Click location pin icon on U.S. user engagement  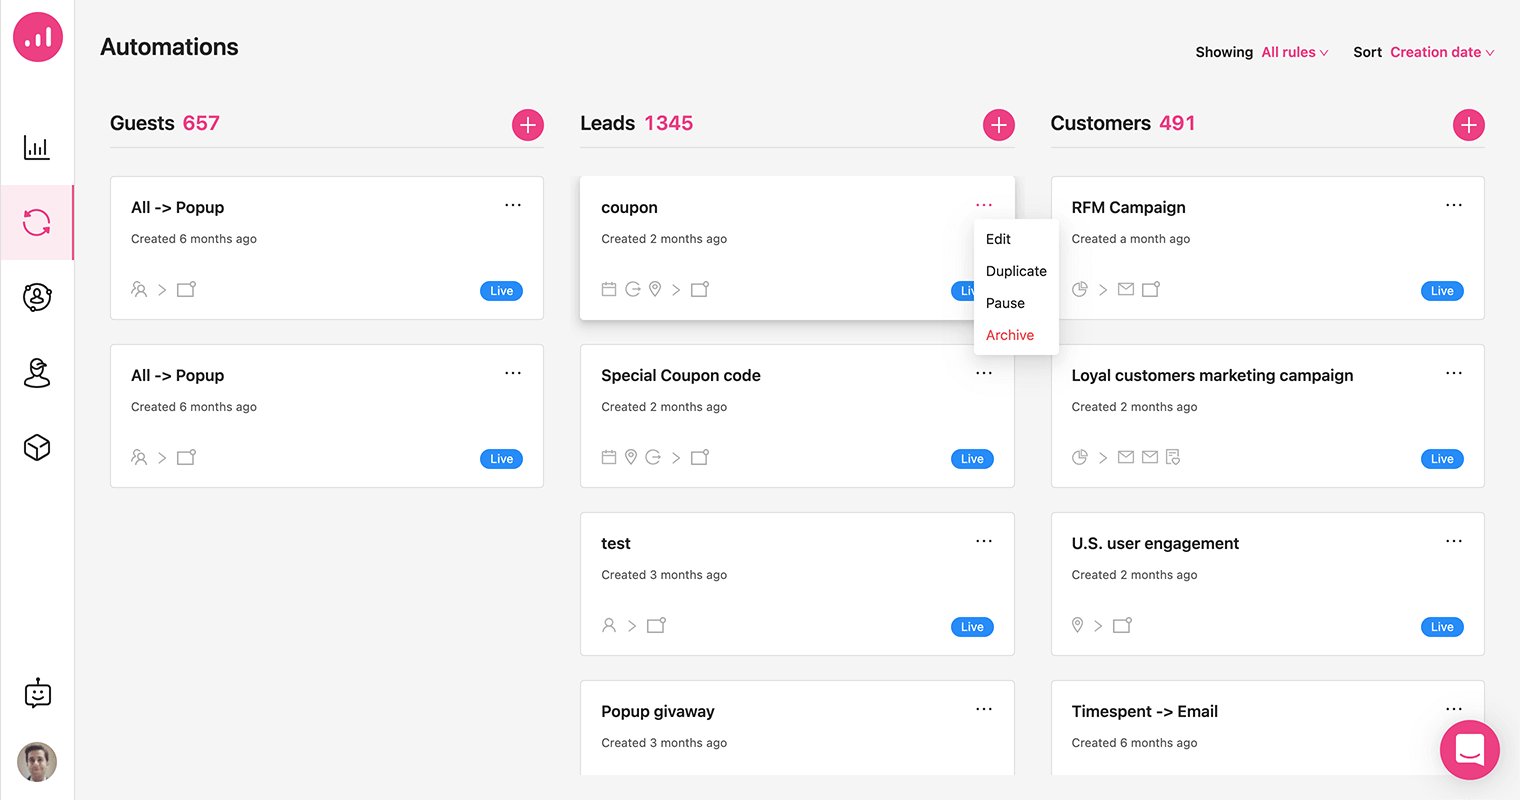[1078, 625]
